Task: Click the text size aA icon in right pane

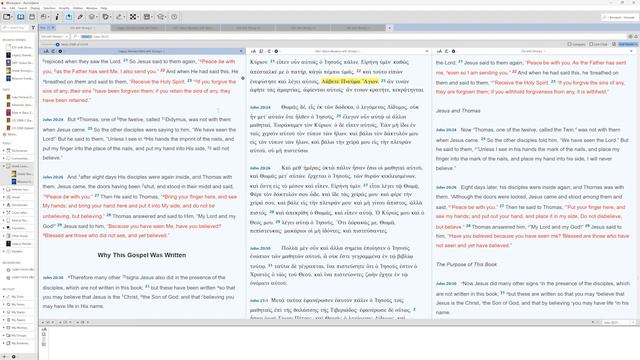Action: [x=439, y=51]
